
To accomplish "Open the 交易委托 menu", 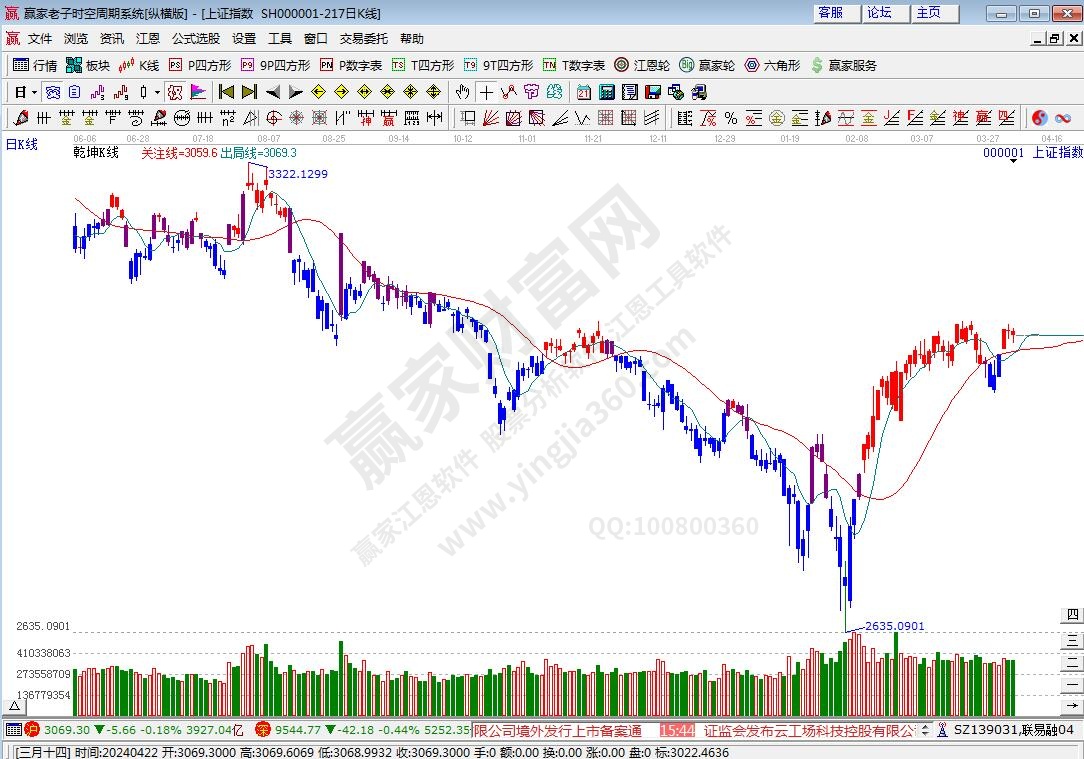I will (363, 39).
